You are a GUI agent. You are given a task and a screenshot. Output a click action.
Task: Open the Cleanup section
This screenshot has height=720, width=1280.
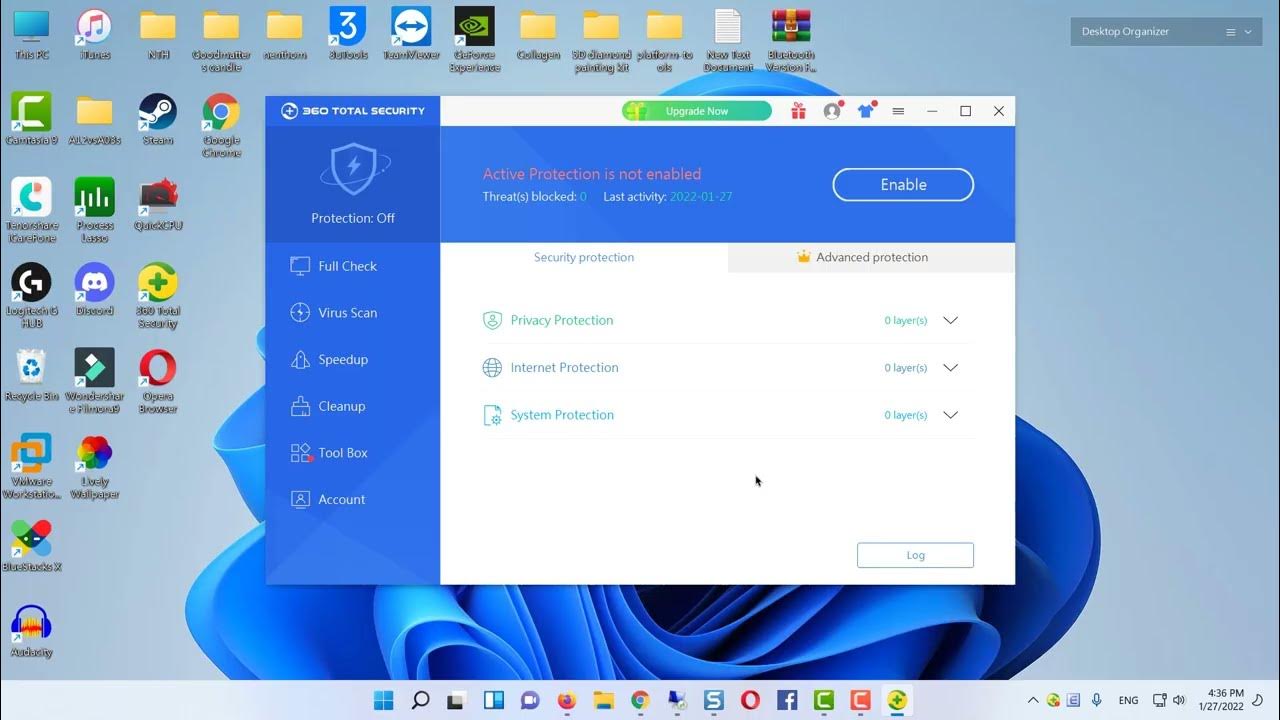[328, 406]
